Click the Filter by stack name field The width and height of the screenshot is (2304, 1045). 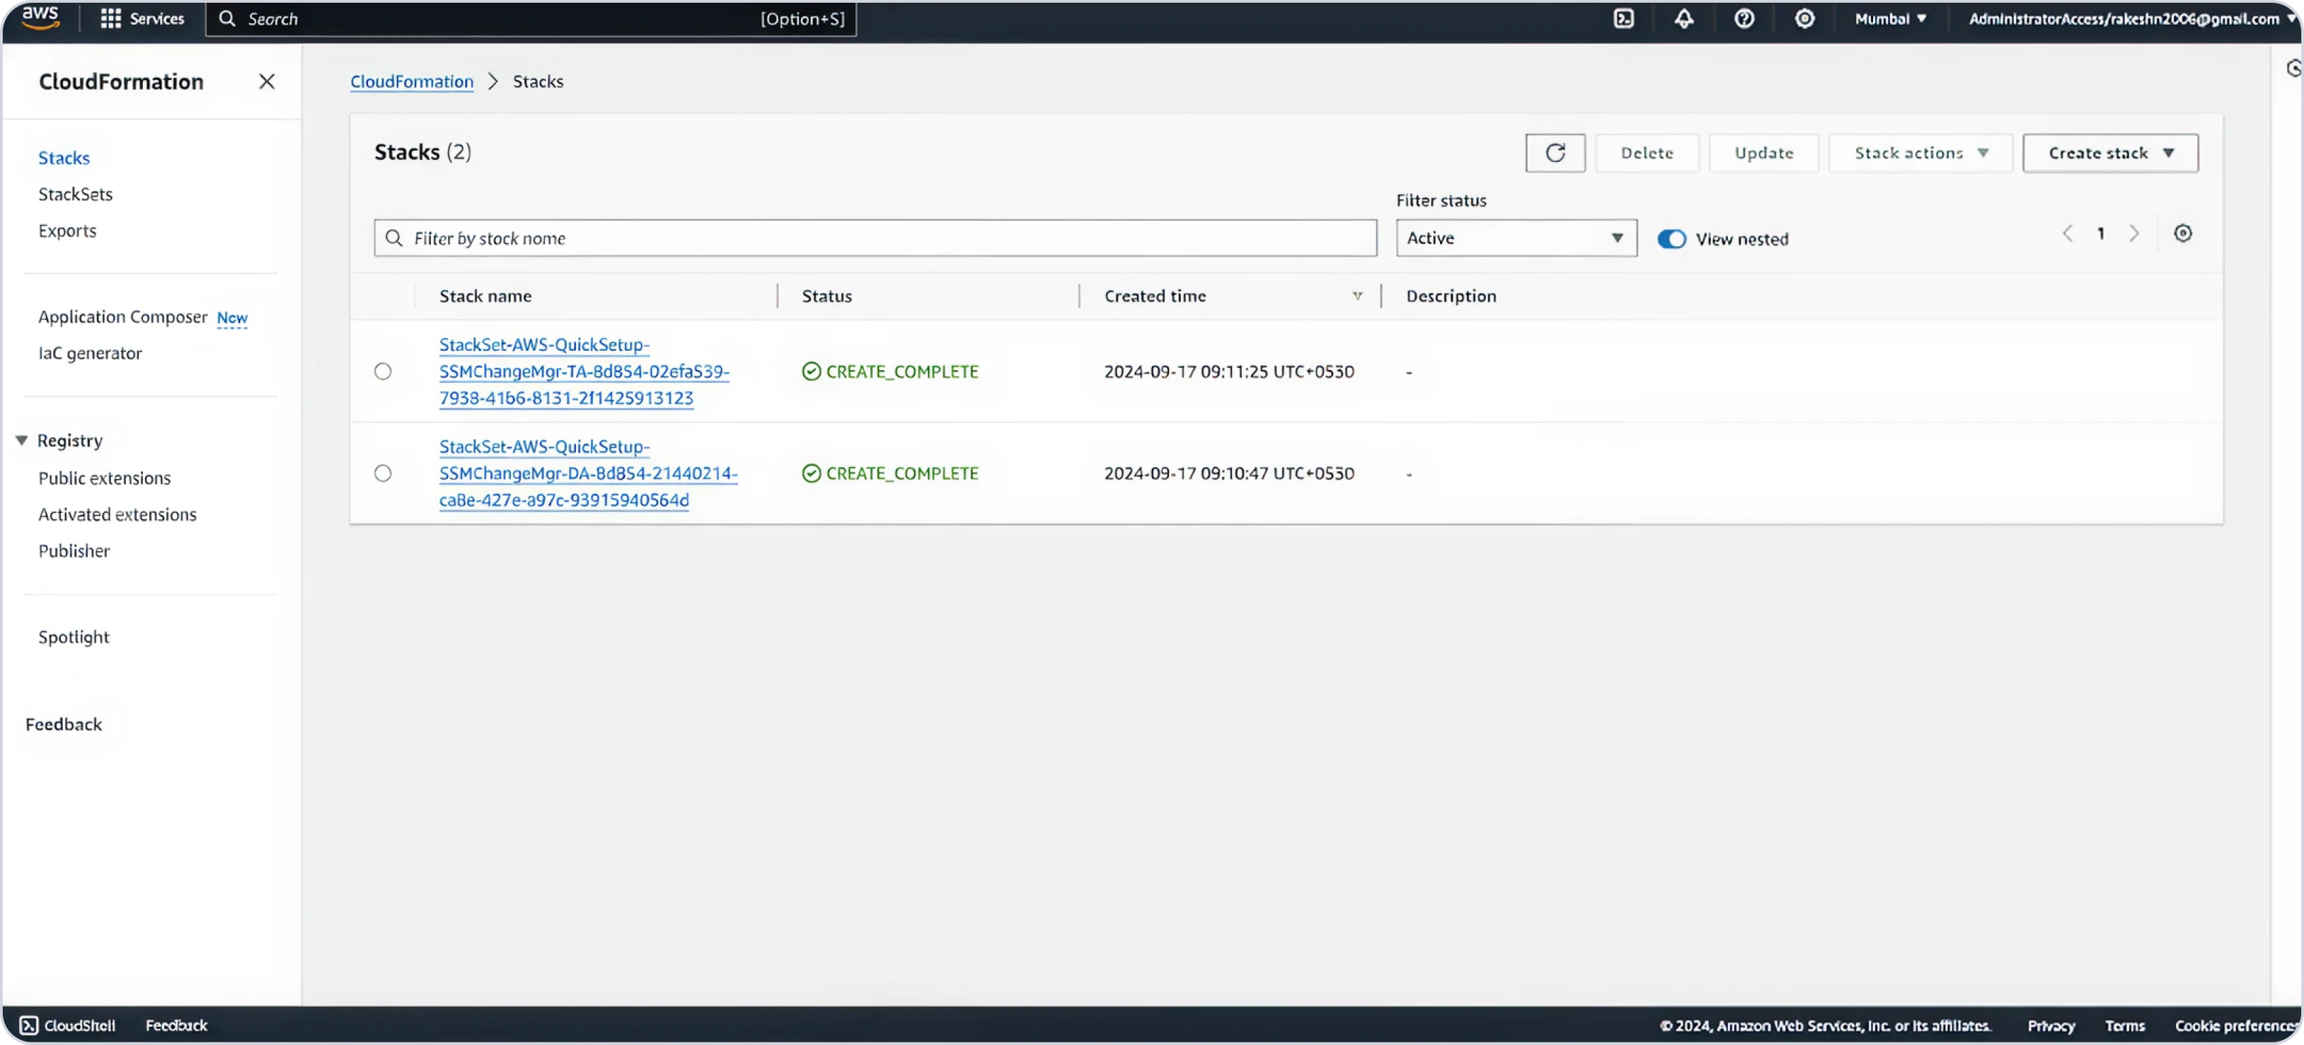click(875, 238)
